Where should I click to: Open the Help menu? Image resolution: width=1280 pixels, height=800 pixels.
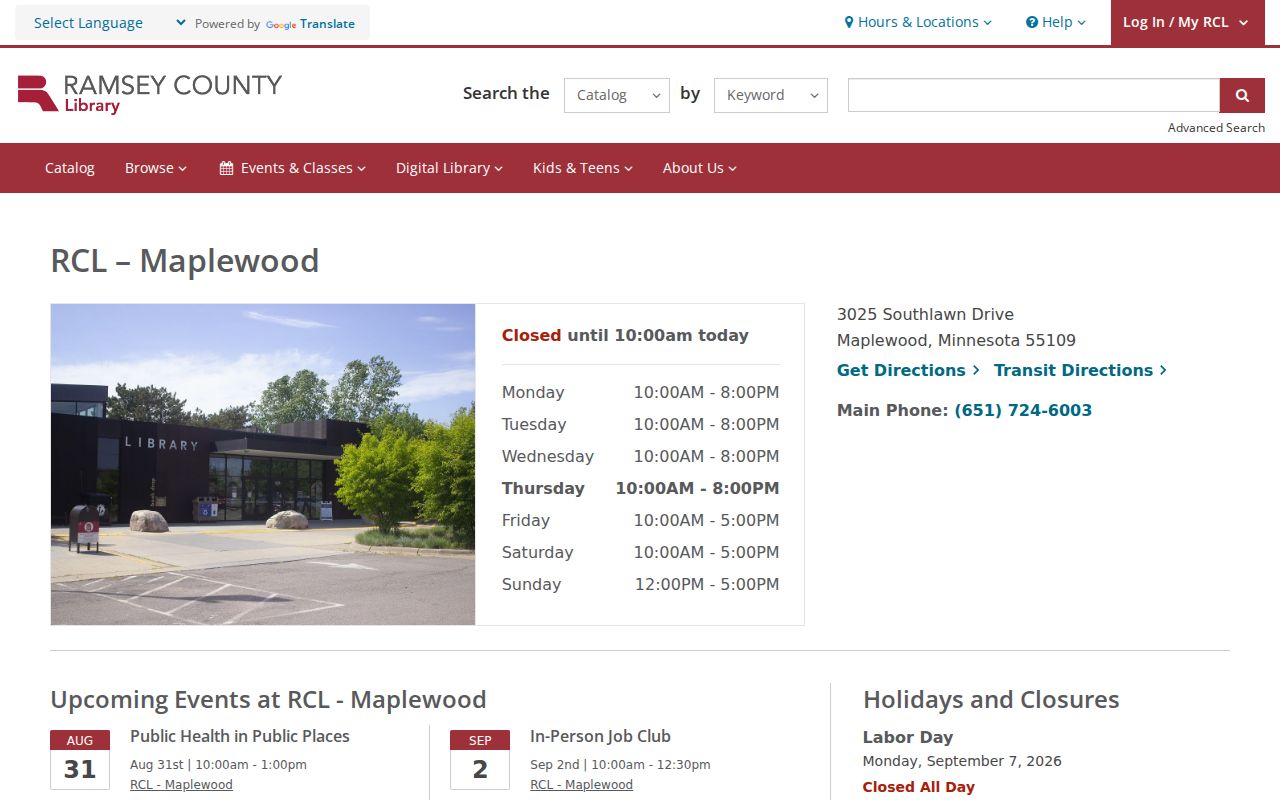coord(1056,22)
